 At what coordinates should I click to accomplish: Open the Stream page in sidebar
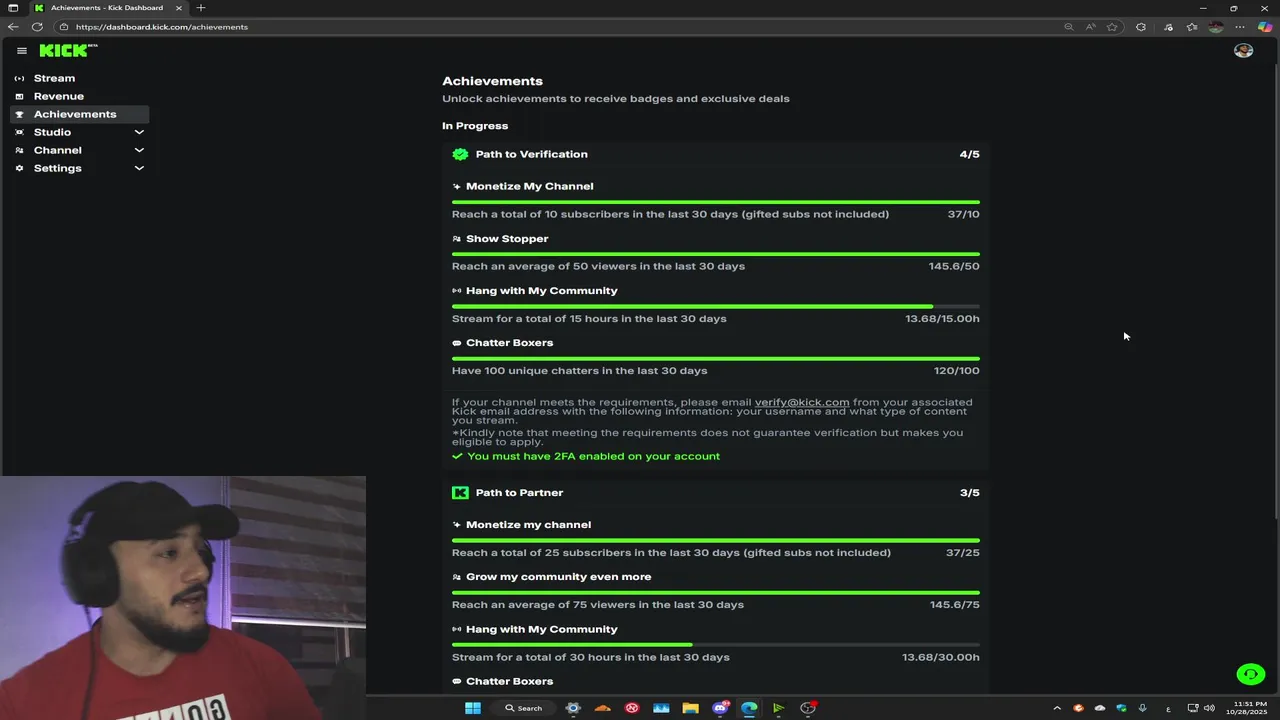(54, 78)
